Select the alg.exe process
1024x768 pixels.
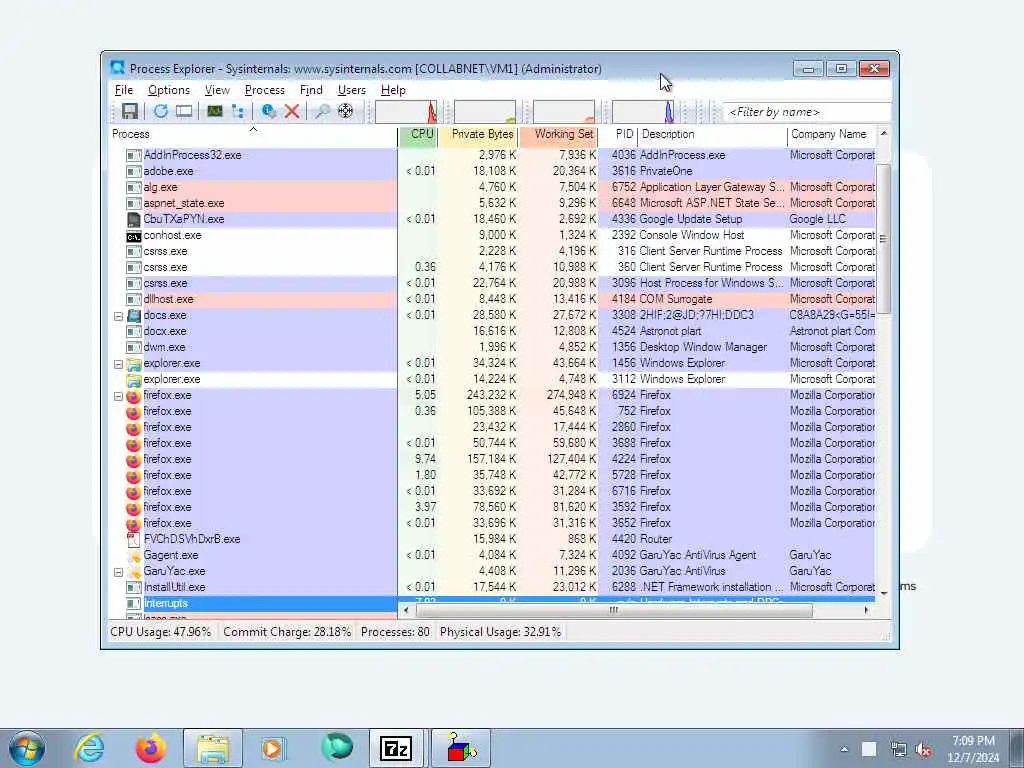coord(493,187)
